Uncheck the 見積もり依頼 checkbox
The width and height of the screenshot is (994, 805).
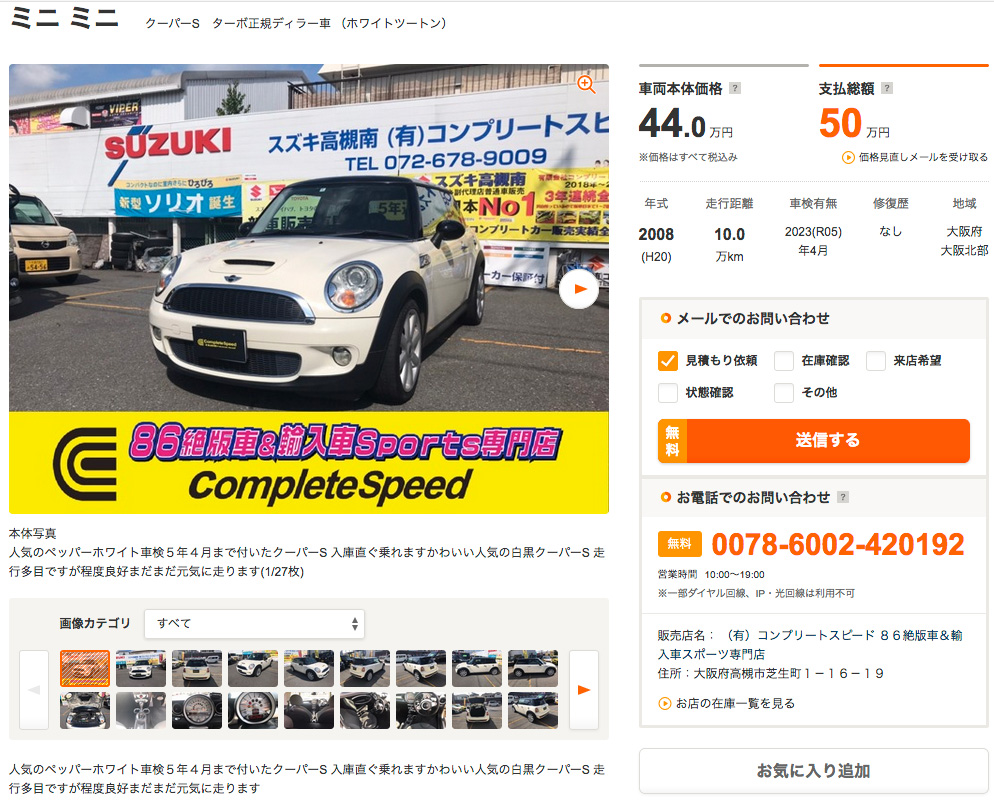(x=668, y=361)
